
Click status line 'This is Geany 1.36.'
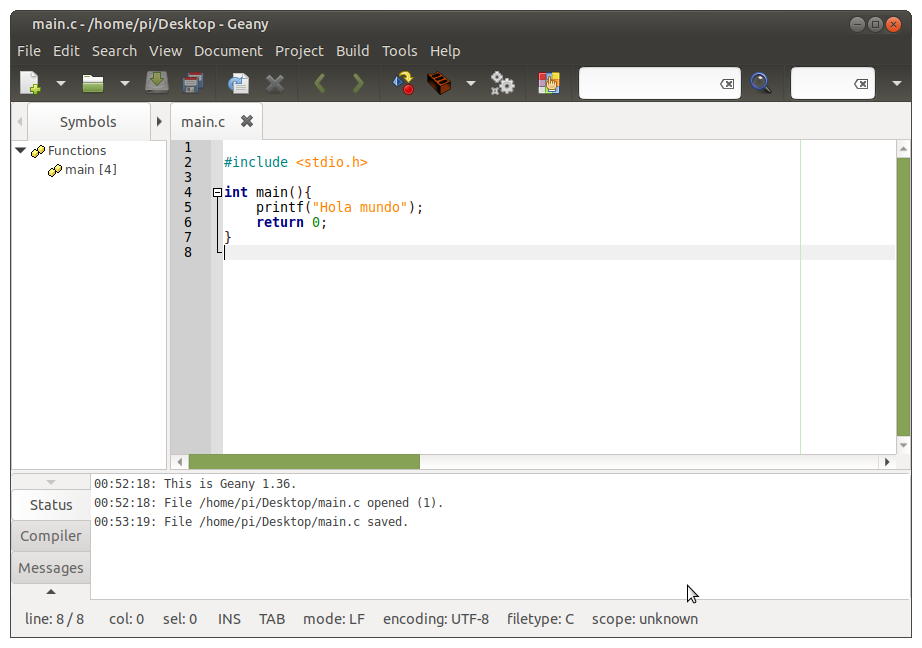[x=195, y=484]
